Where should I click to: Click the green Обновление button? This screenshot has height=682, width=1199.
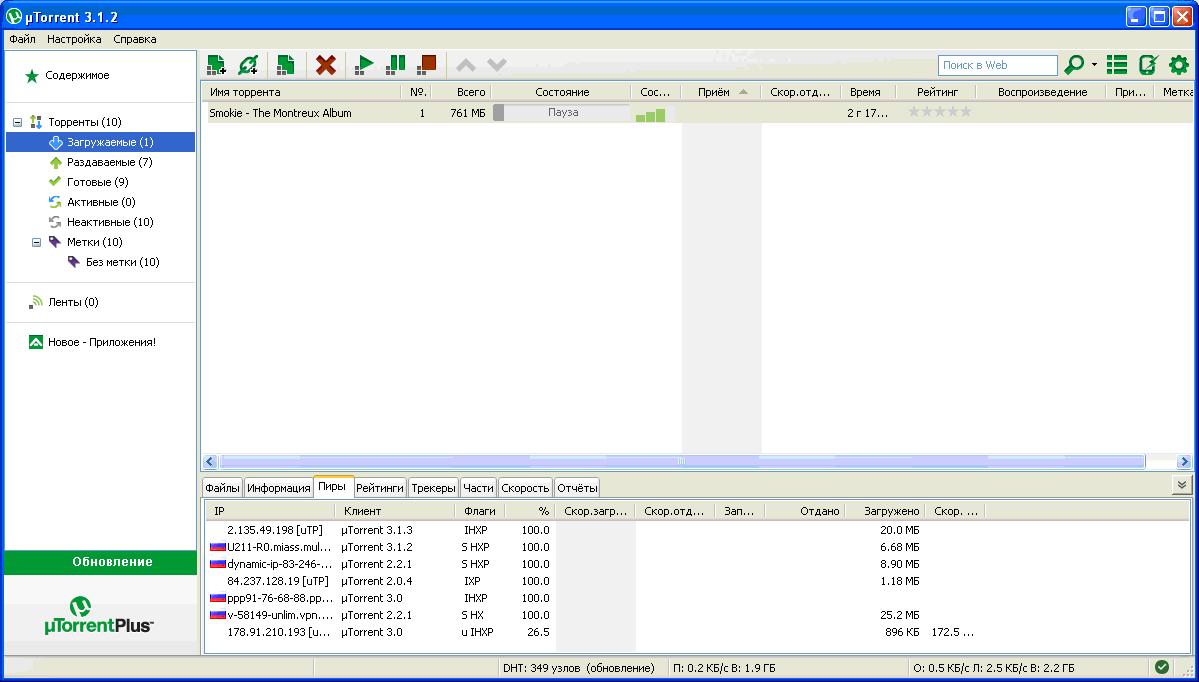100,562
